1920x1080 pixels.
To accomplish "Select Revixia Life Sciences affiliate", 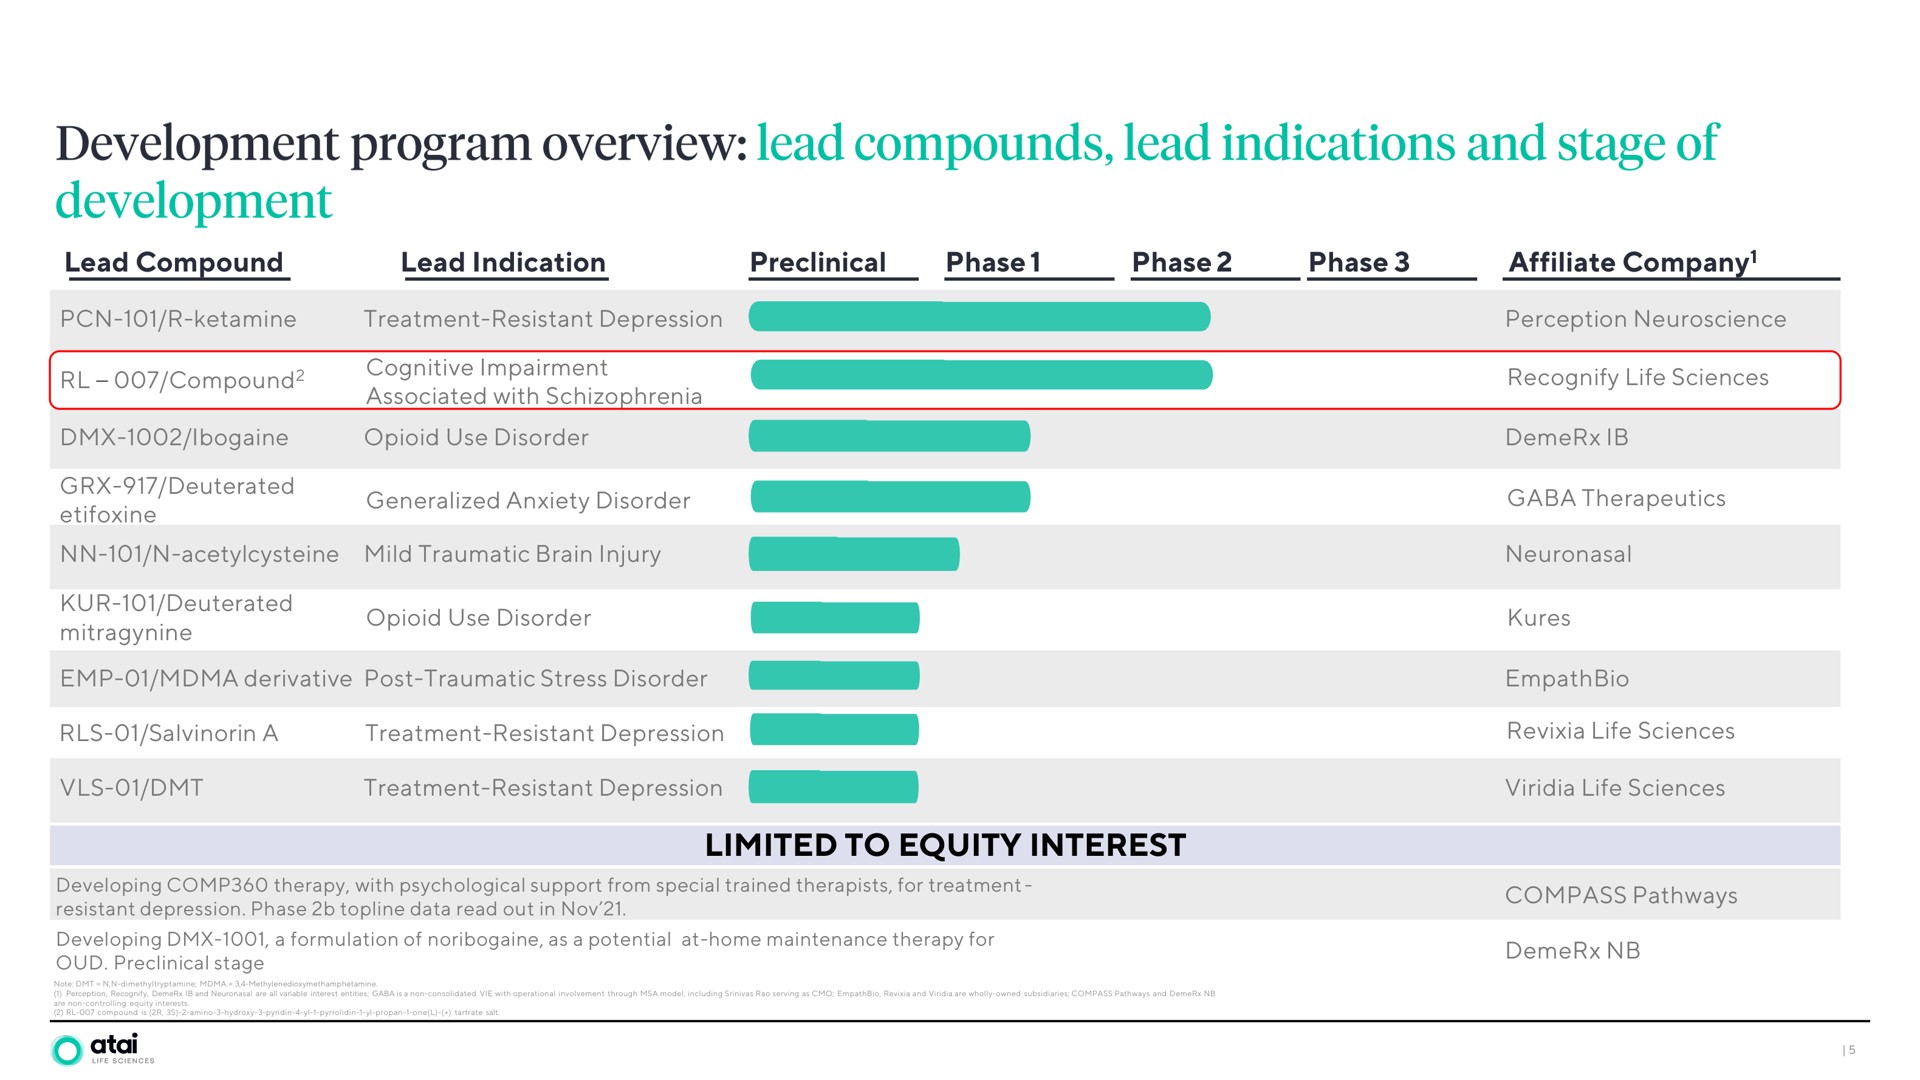I will (1620, 731).
